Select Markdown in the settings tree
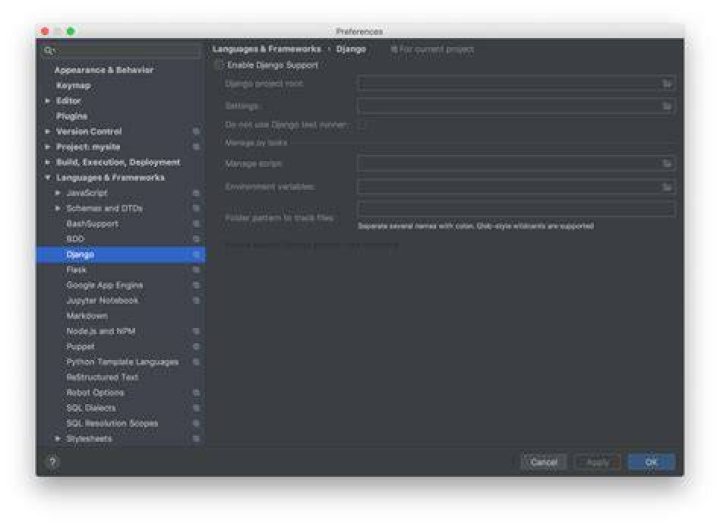Screen dimensions: 720x524 tap(87, 316)
